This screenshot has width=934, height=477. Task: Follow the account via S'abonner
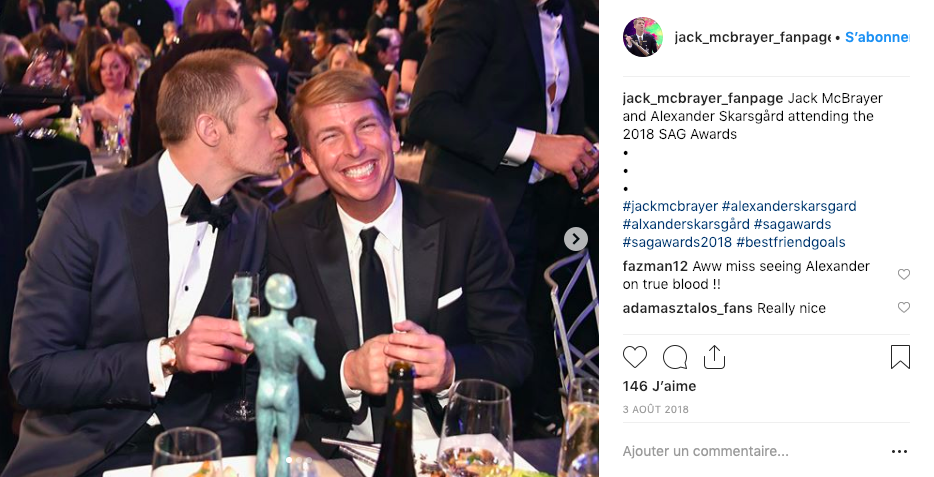click(877, 38)
